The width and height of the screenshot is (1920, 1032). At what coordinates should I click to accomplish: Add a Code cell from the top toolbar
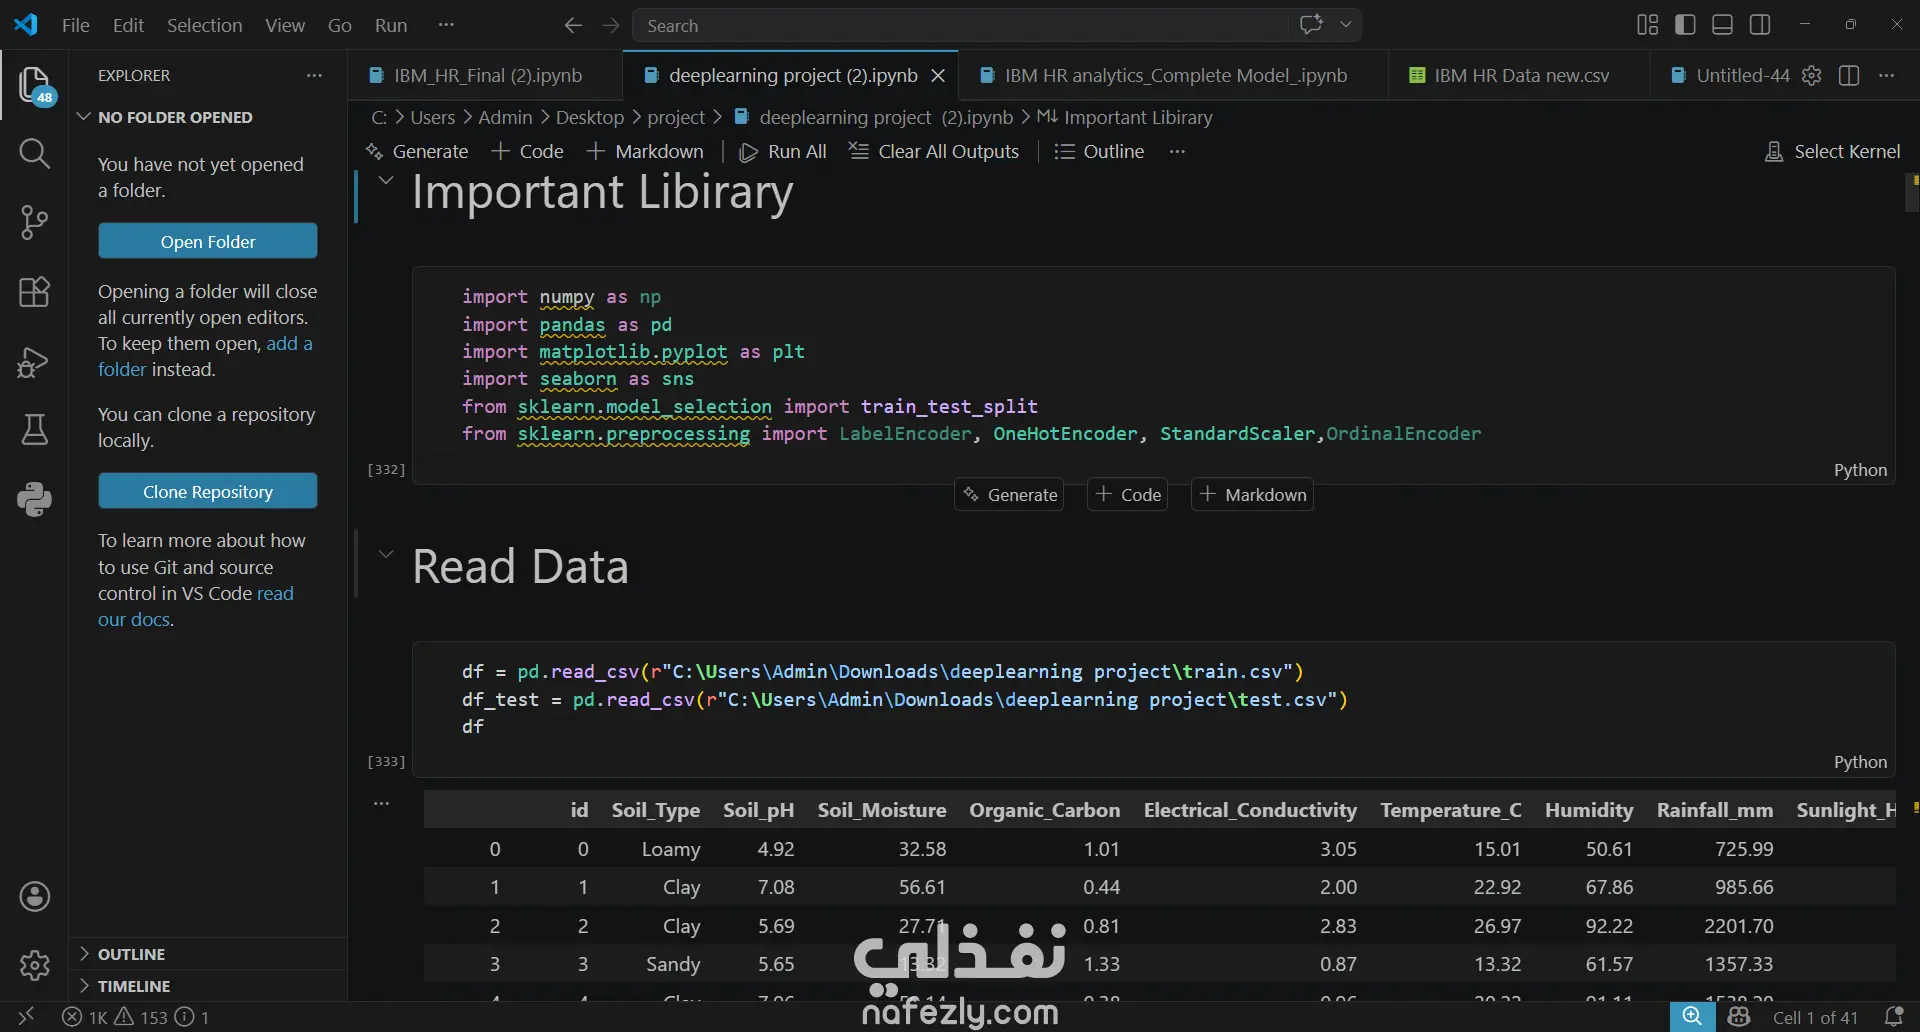(528, 152)
